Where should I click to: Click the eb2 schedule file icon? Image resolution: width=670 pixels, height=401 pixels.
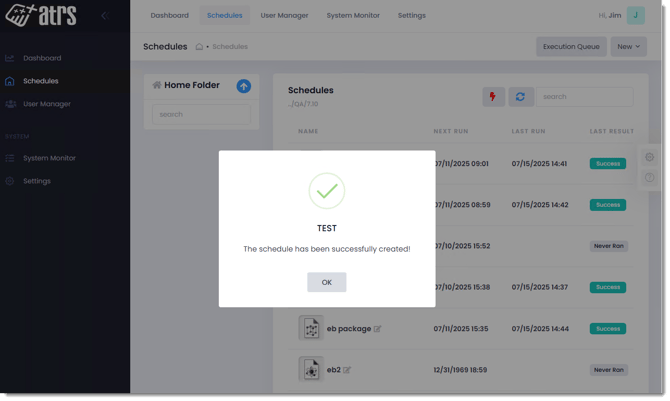pos(310,369)
